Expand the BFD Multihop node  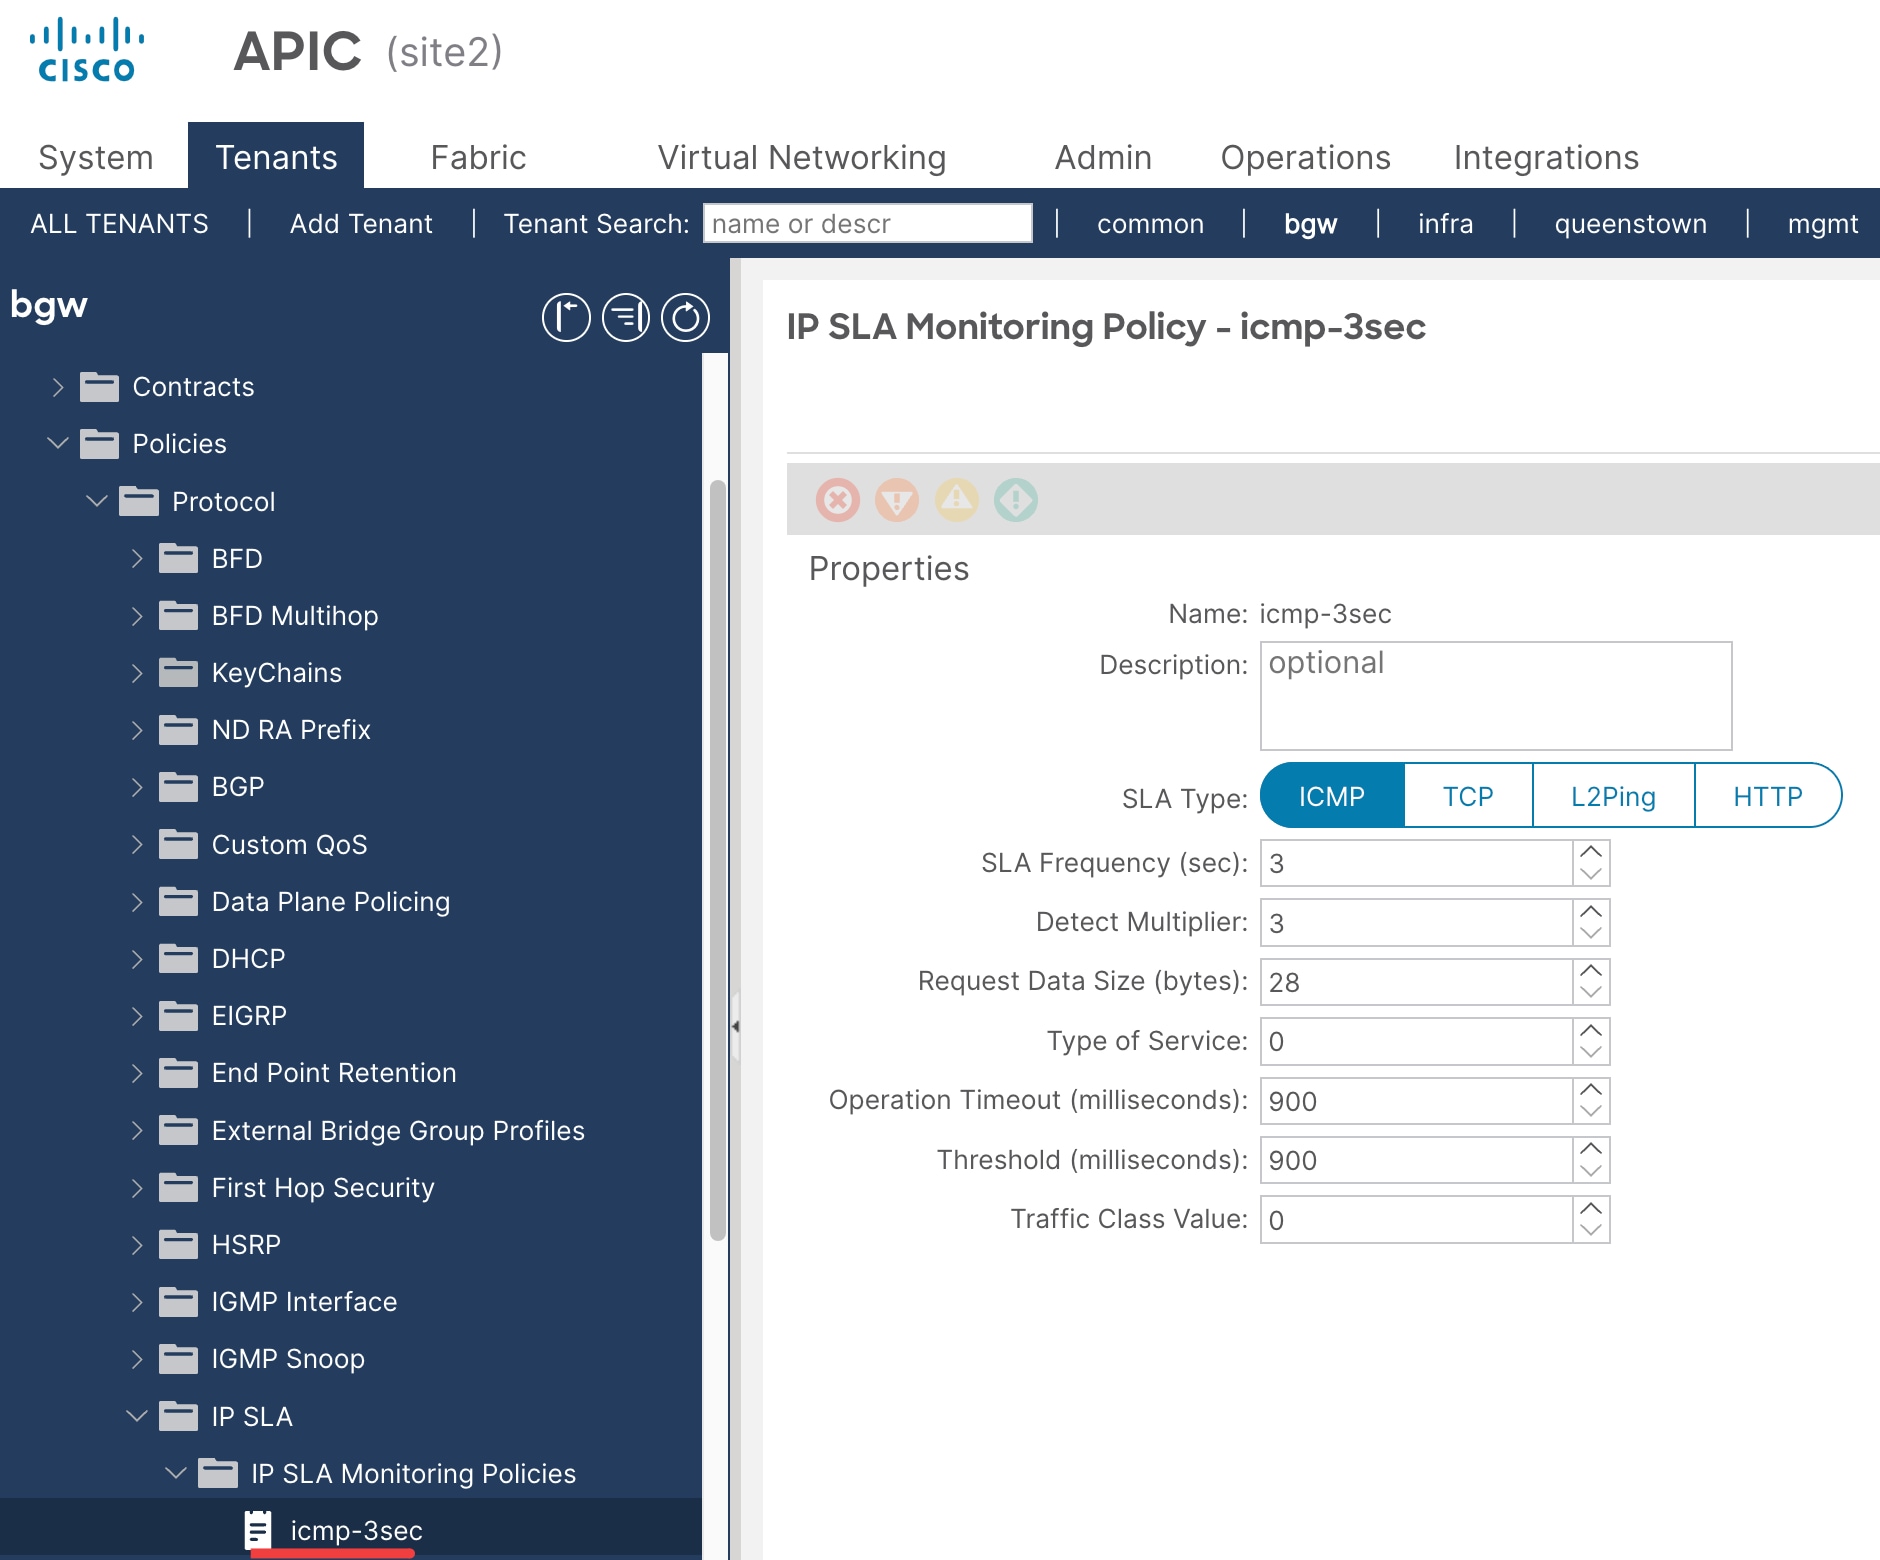(137, 616)
